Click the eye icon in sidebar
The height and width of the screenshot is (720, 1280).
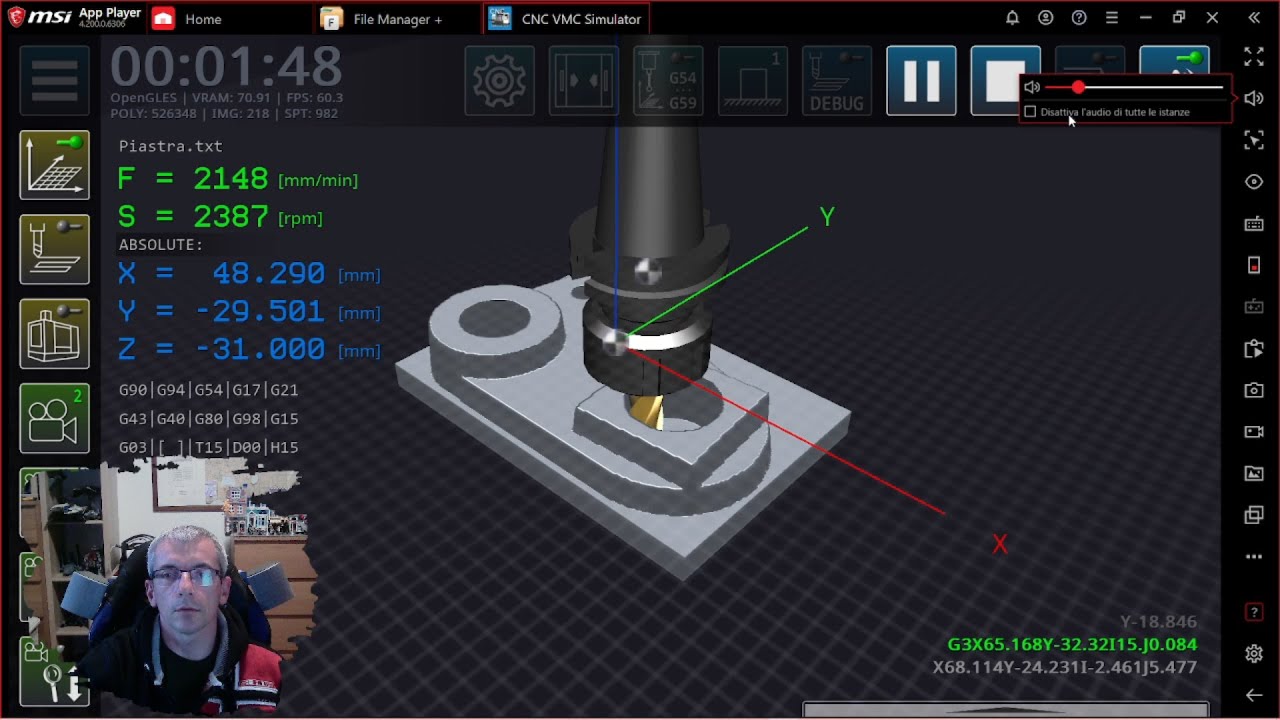tap(1254, 182)
